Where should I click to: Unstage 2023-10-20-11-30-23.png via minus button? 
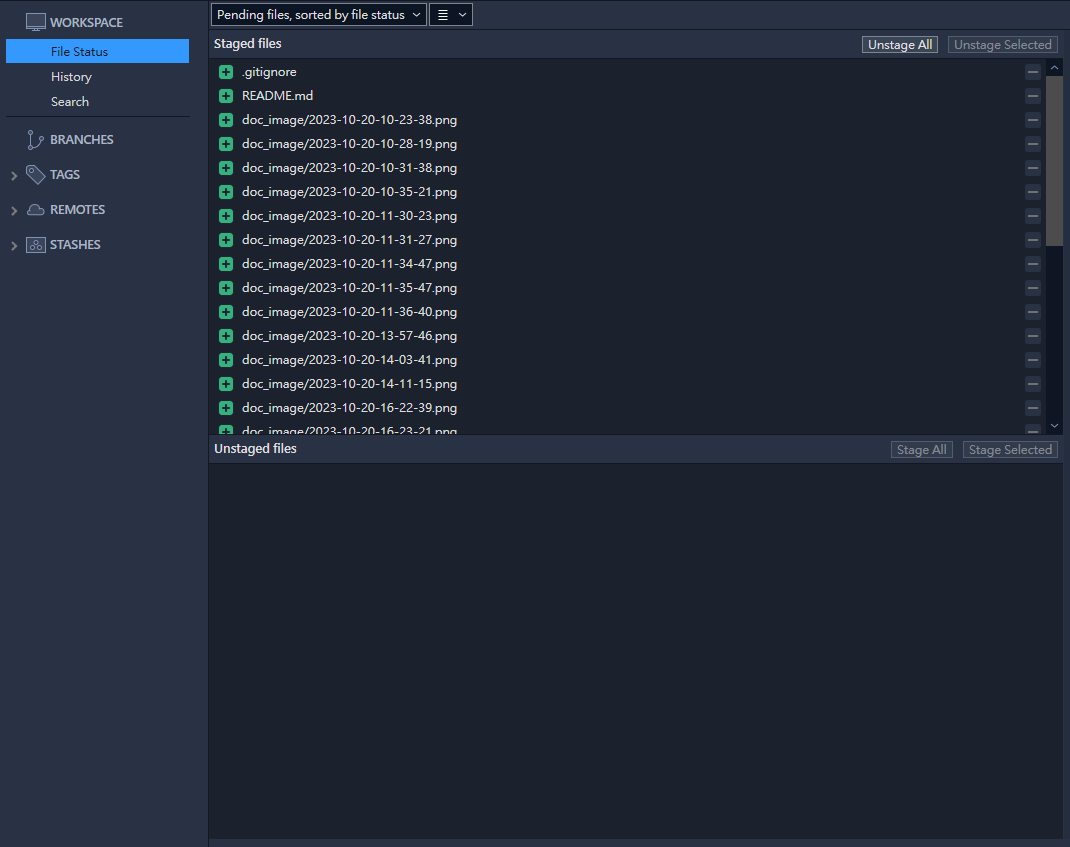(1032, 216)
